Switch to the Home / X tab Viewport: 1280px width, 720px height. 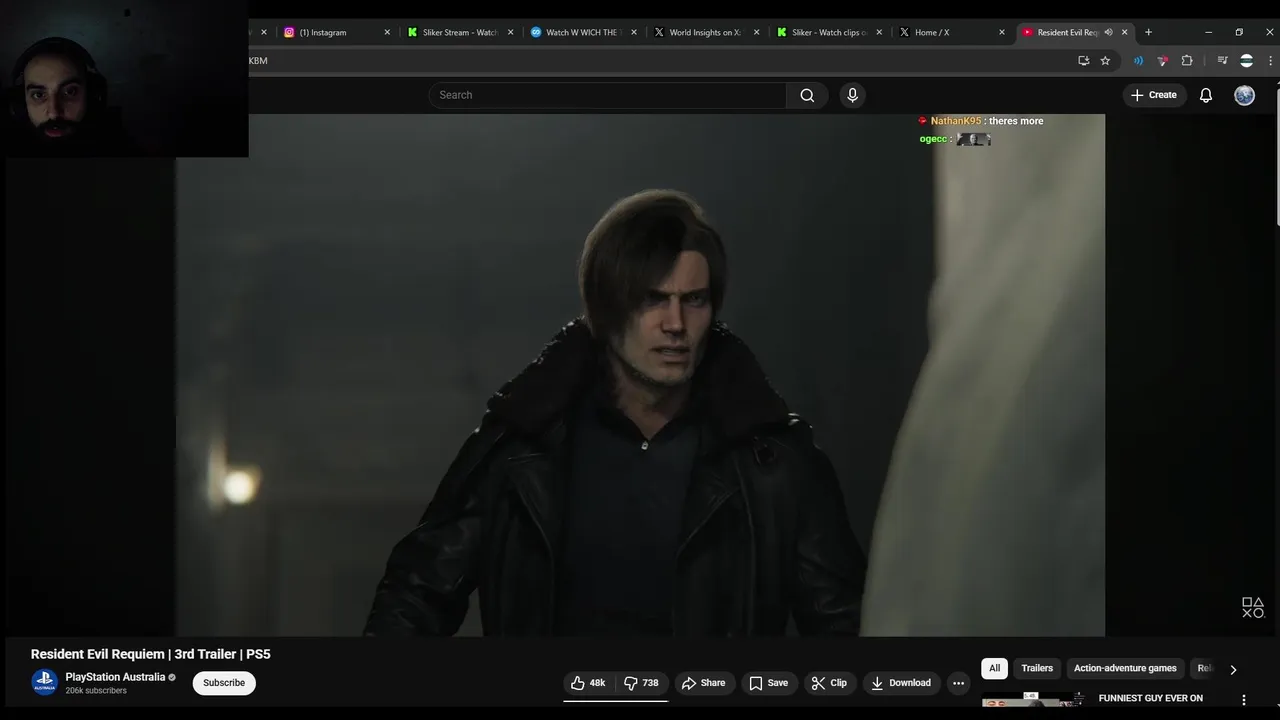coord(950,32)
